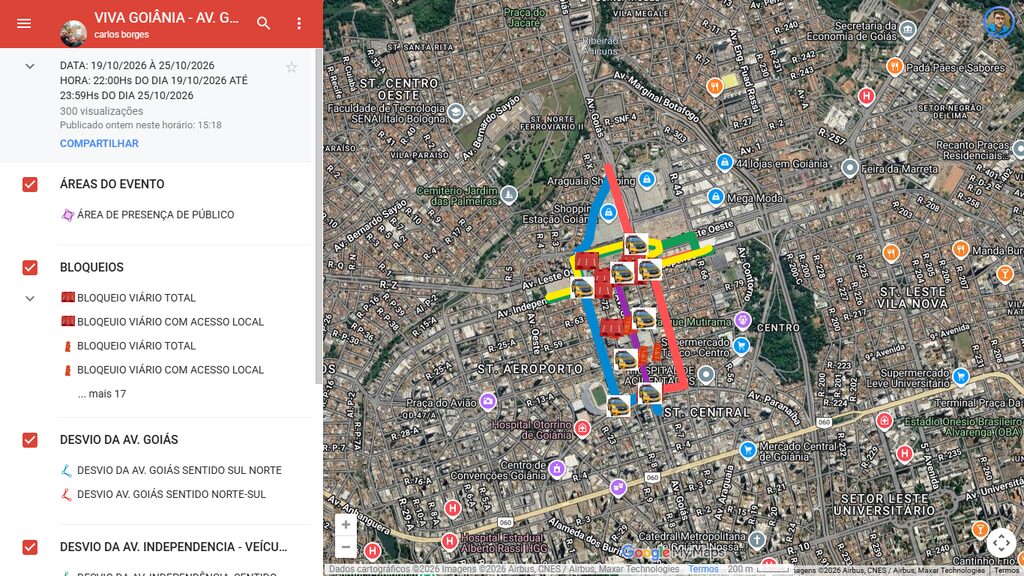Zoom out on the map
The height and width of the screenshot is (576, 1024).
click(x=346, y=547)
